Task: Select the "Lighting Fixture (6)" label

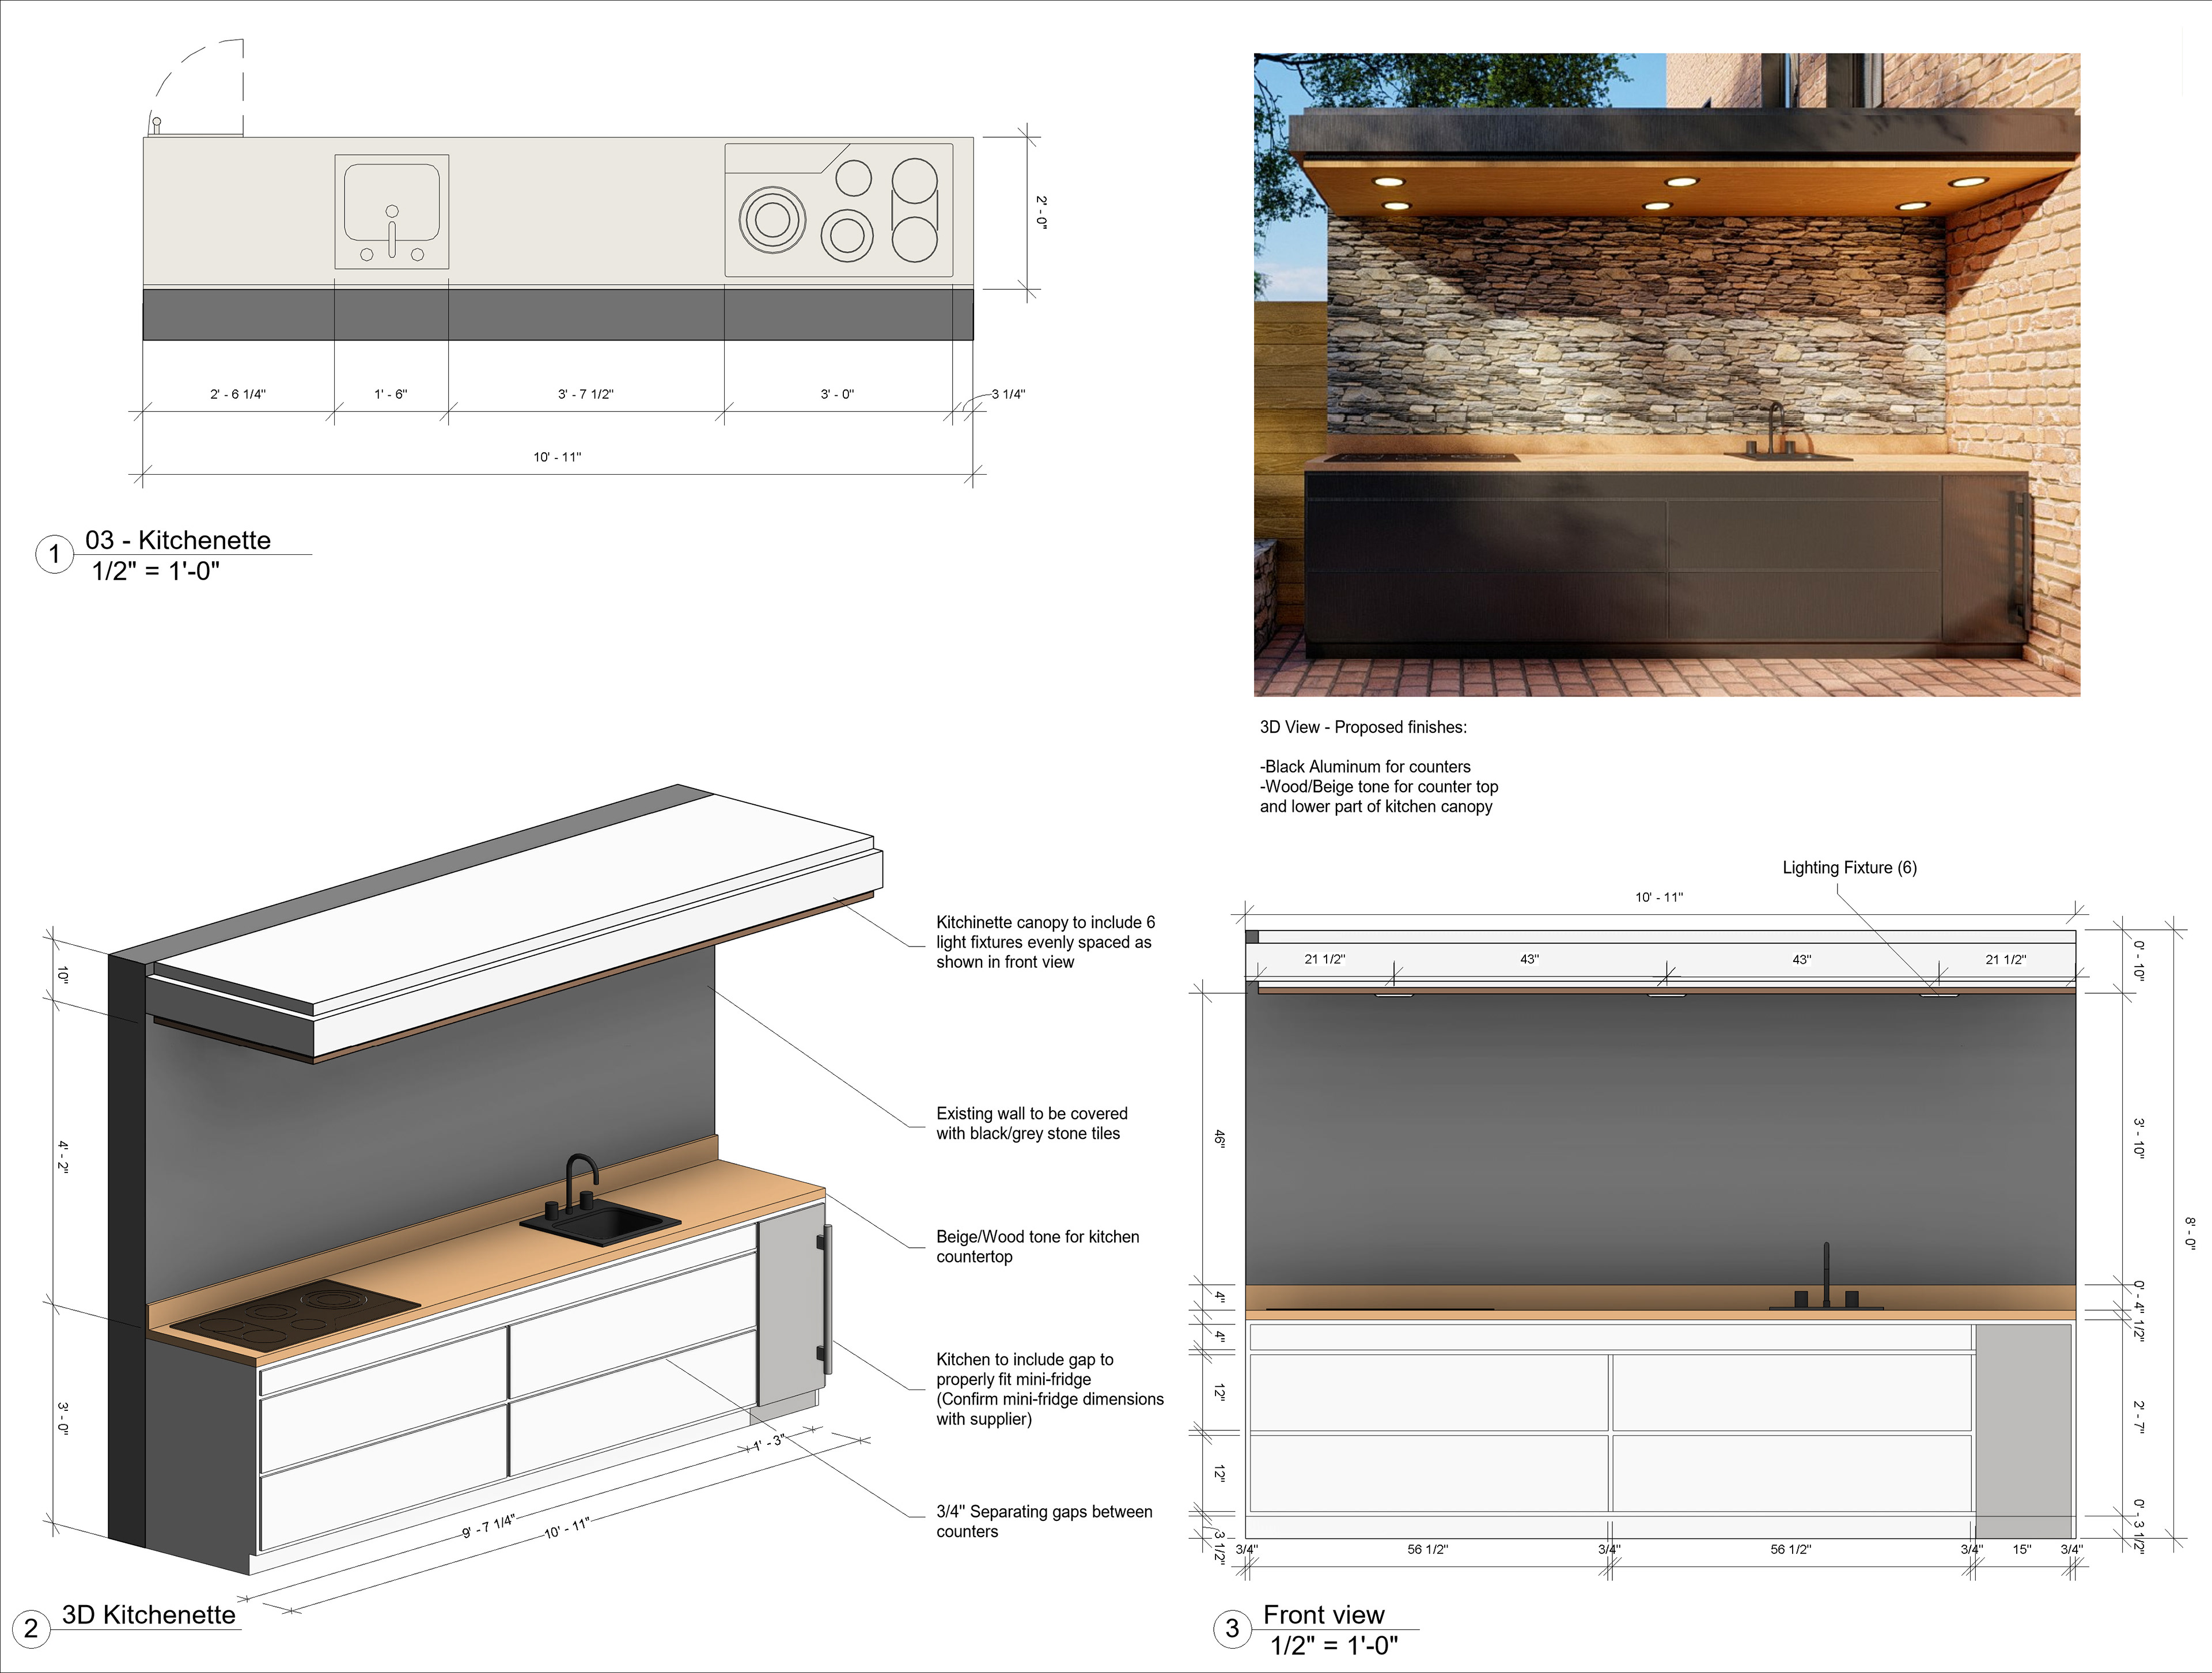Action: [1849, 868]
